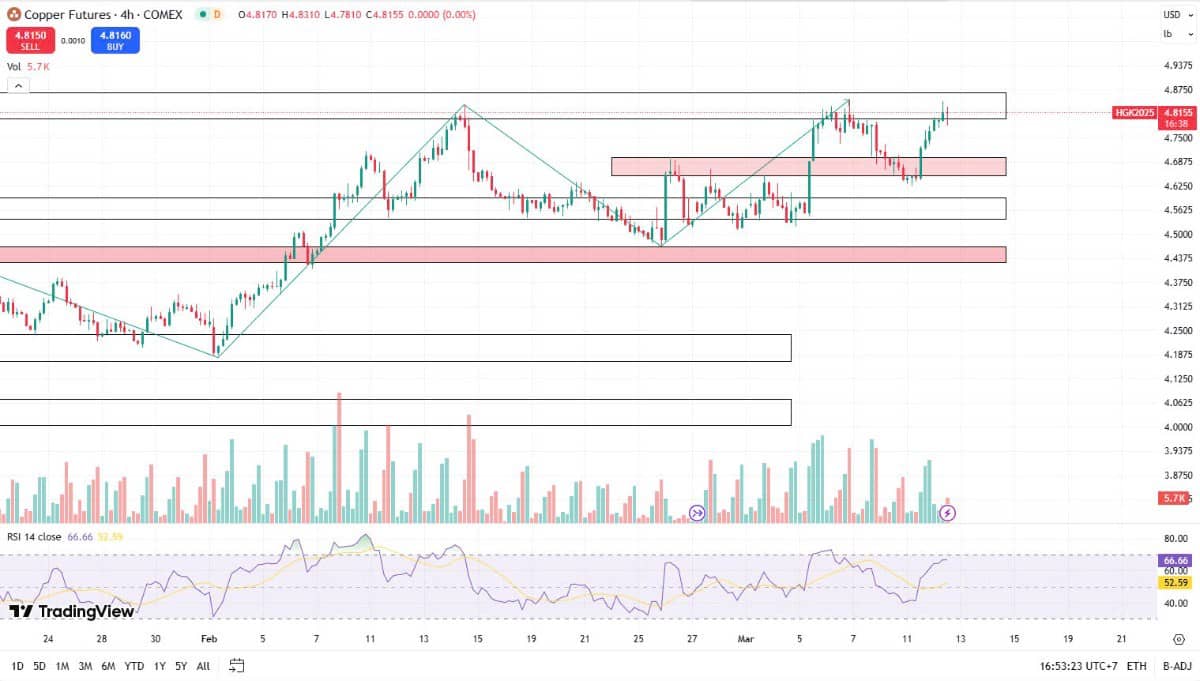Open time axis settings gear icon
Viewport: 1200px width, 681px height.
point(1178,639)
